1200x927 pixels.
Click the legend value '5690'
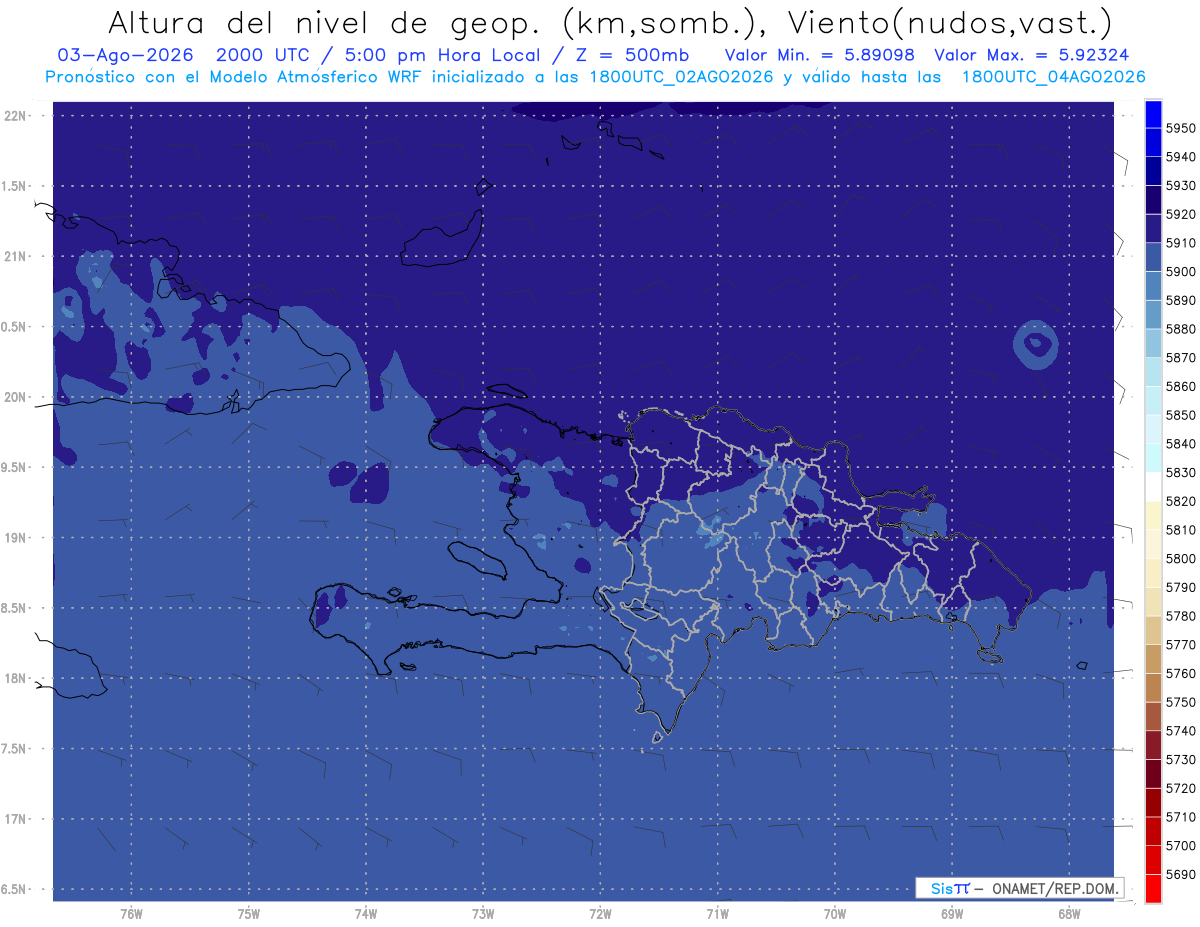(x=1180, y=874)
